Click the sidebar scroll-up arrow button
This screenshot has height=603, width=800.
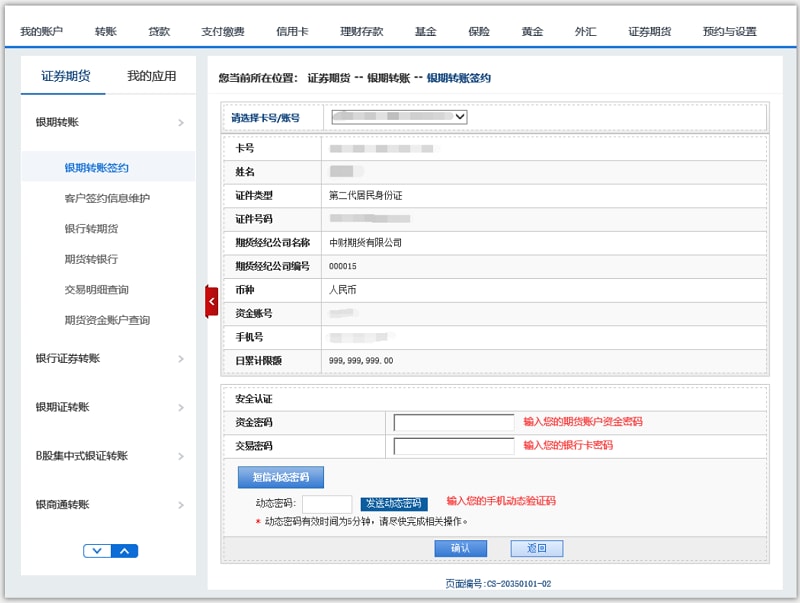pos(124,550)
